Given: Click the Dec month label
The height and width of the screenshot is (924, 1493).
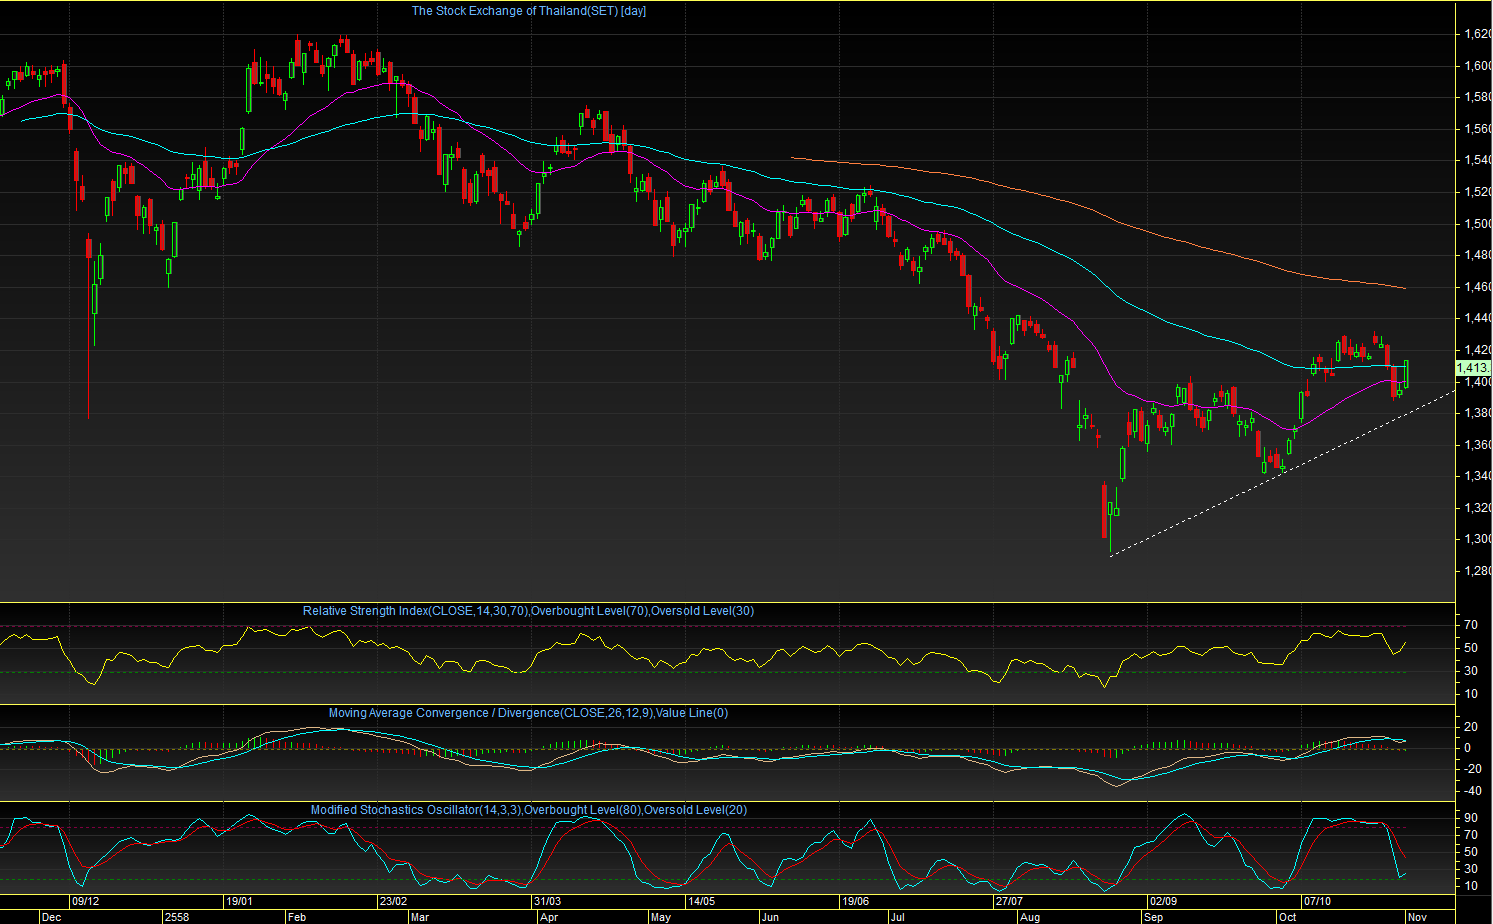Looking at the screenshot, I should 52,917.
